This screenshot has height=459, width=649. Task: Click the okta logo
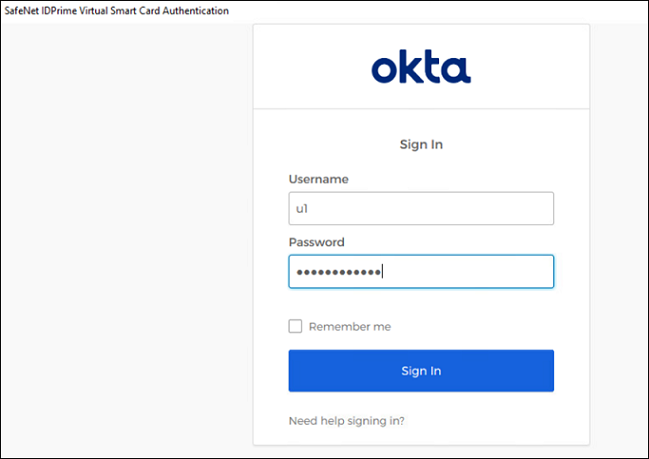pos(421,66)
